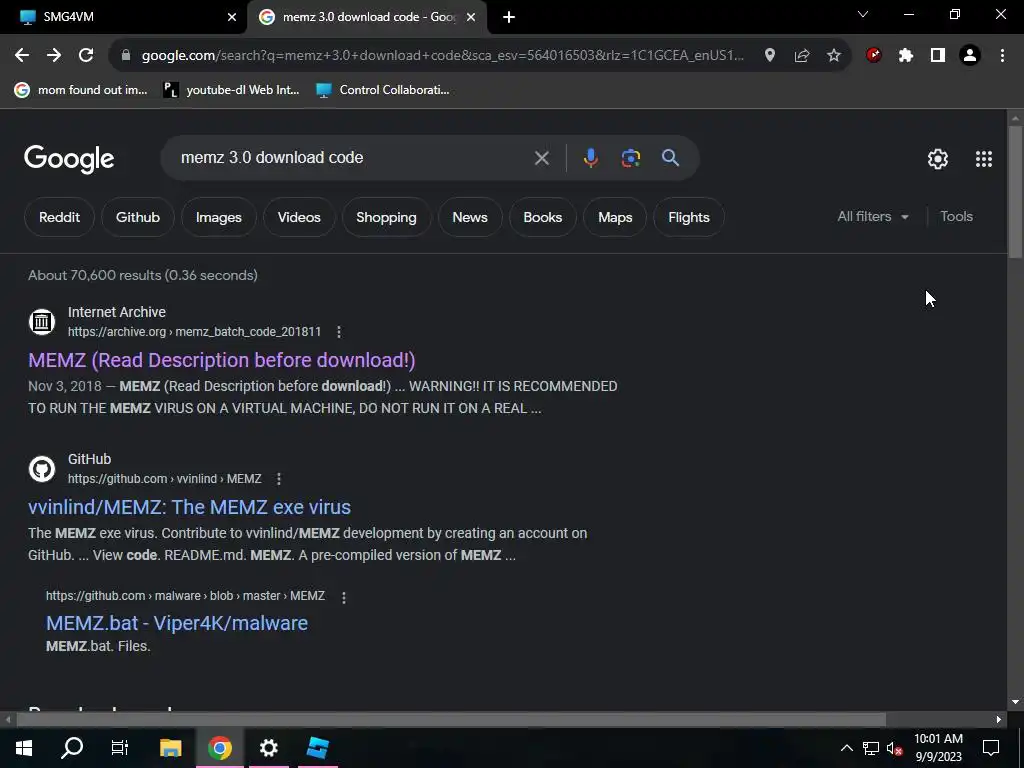
Task: Clear the search box with the X
Action: [x=541, y=158]
